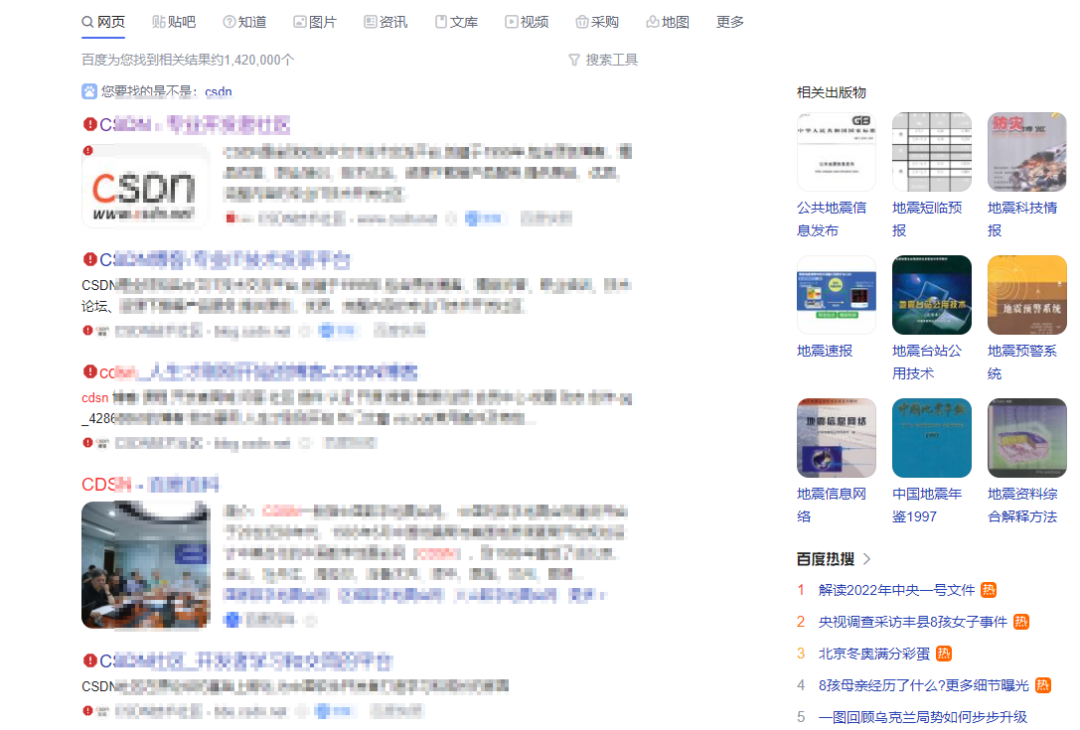Click the 地震预警系统 book cover
Image resolution: width=1080 pixels, height=730 pixels.
point(1027,295)
